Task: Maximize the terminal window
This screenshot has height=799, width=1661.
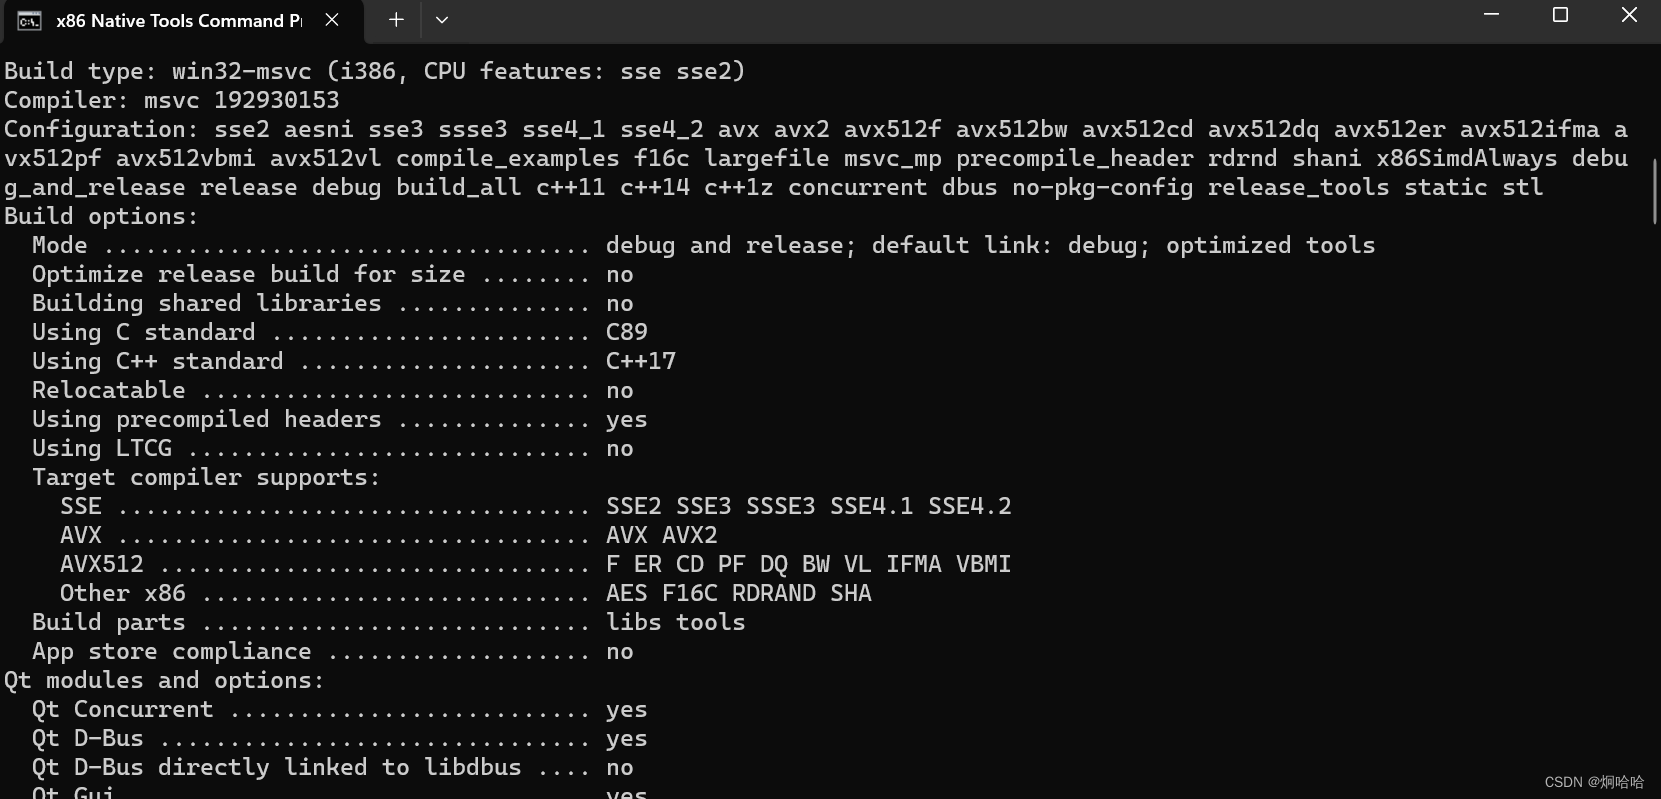Action: point(1560,15)
